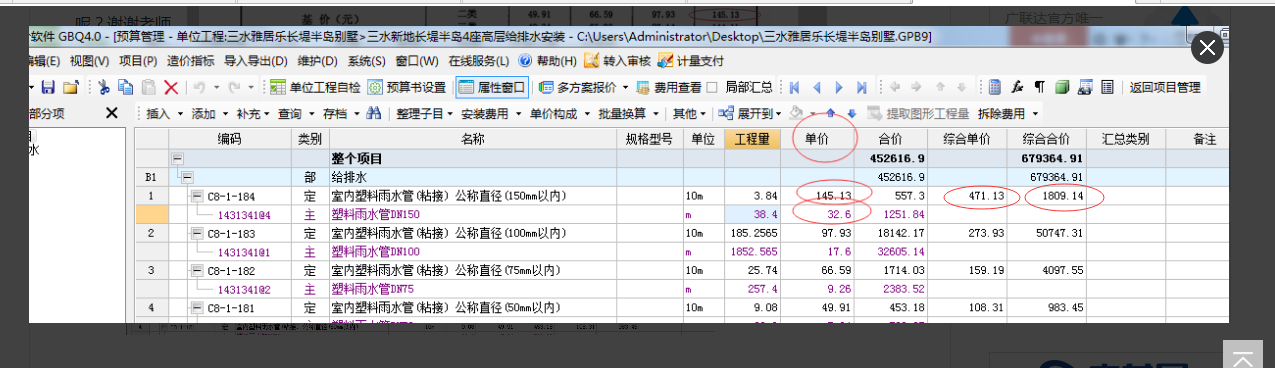Toggle the 局部汇总 checkbox
The image size is (1275, 368).
[x=712, y=87]
